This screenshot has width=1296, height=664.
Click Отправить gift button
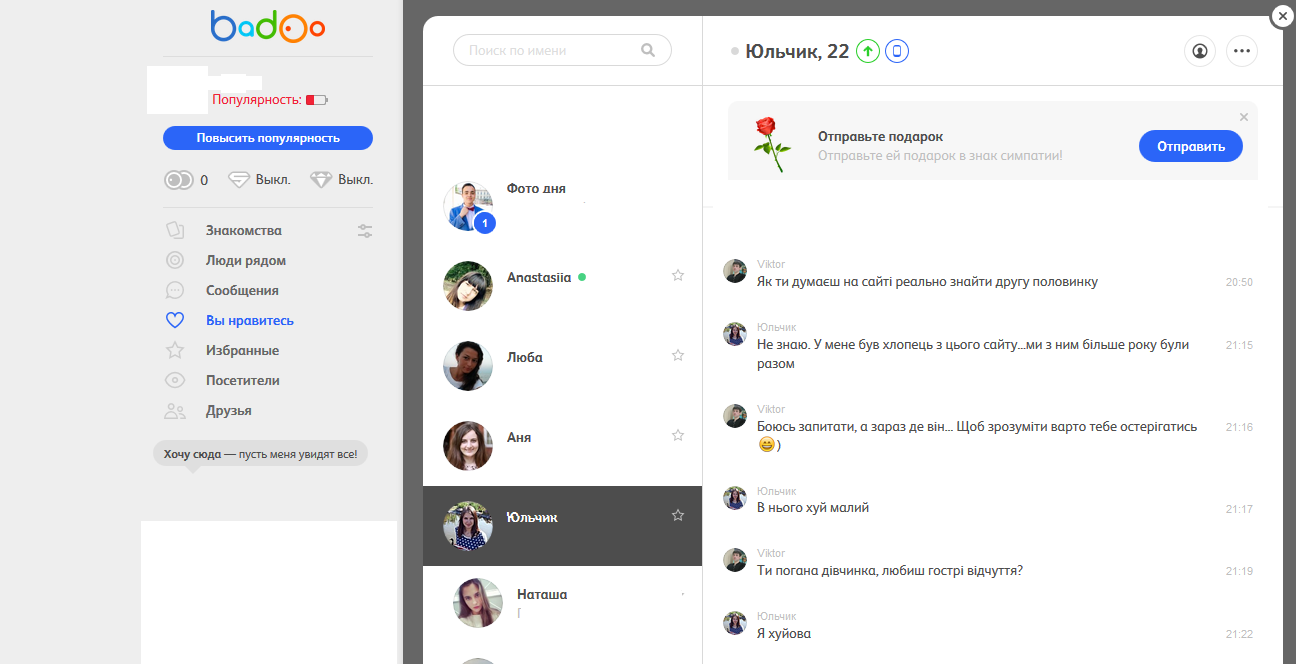(x=1191, y=146)
